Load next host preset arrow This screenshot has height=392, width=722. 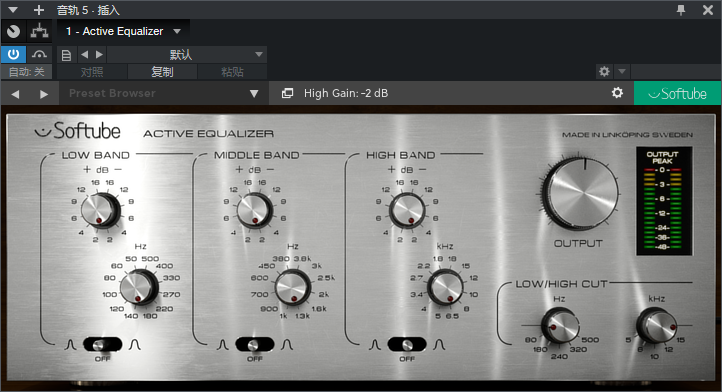point(99,55)
